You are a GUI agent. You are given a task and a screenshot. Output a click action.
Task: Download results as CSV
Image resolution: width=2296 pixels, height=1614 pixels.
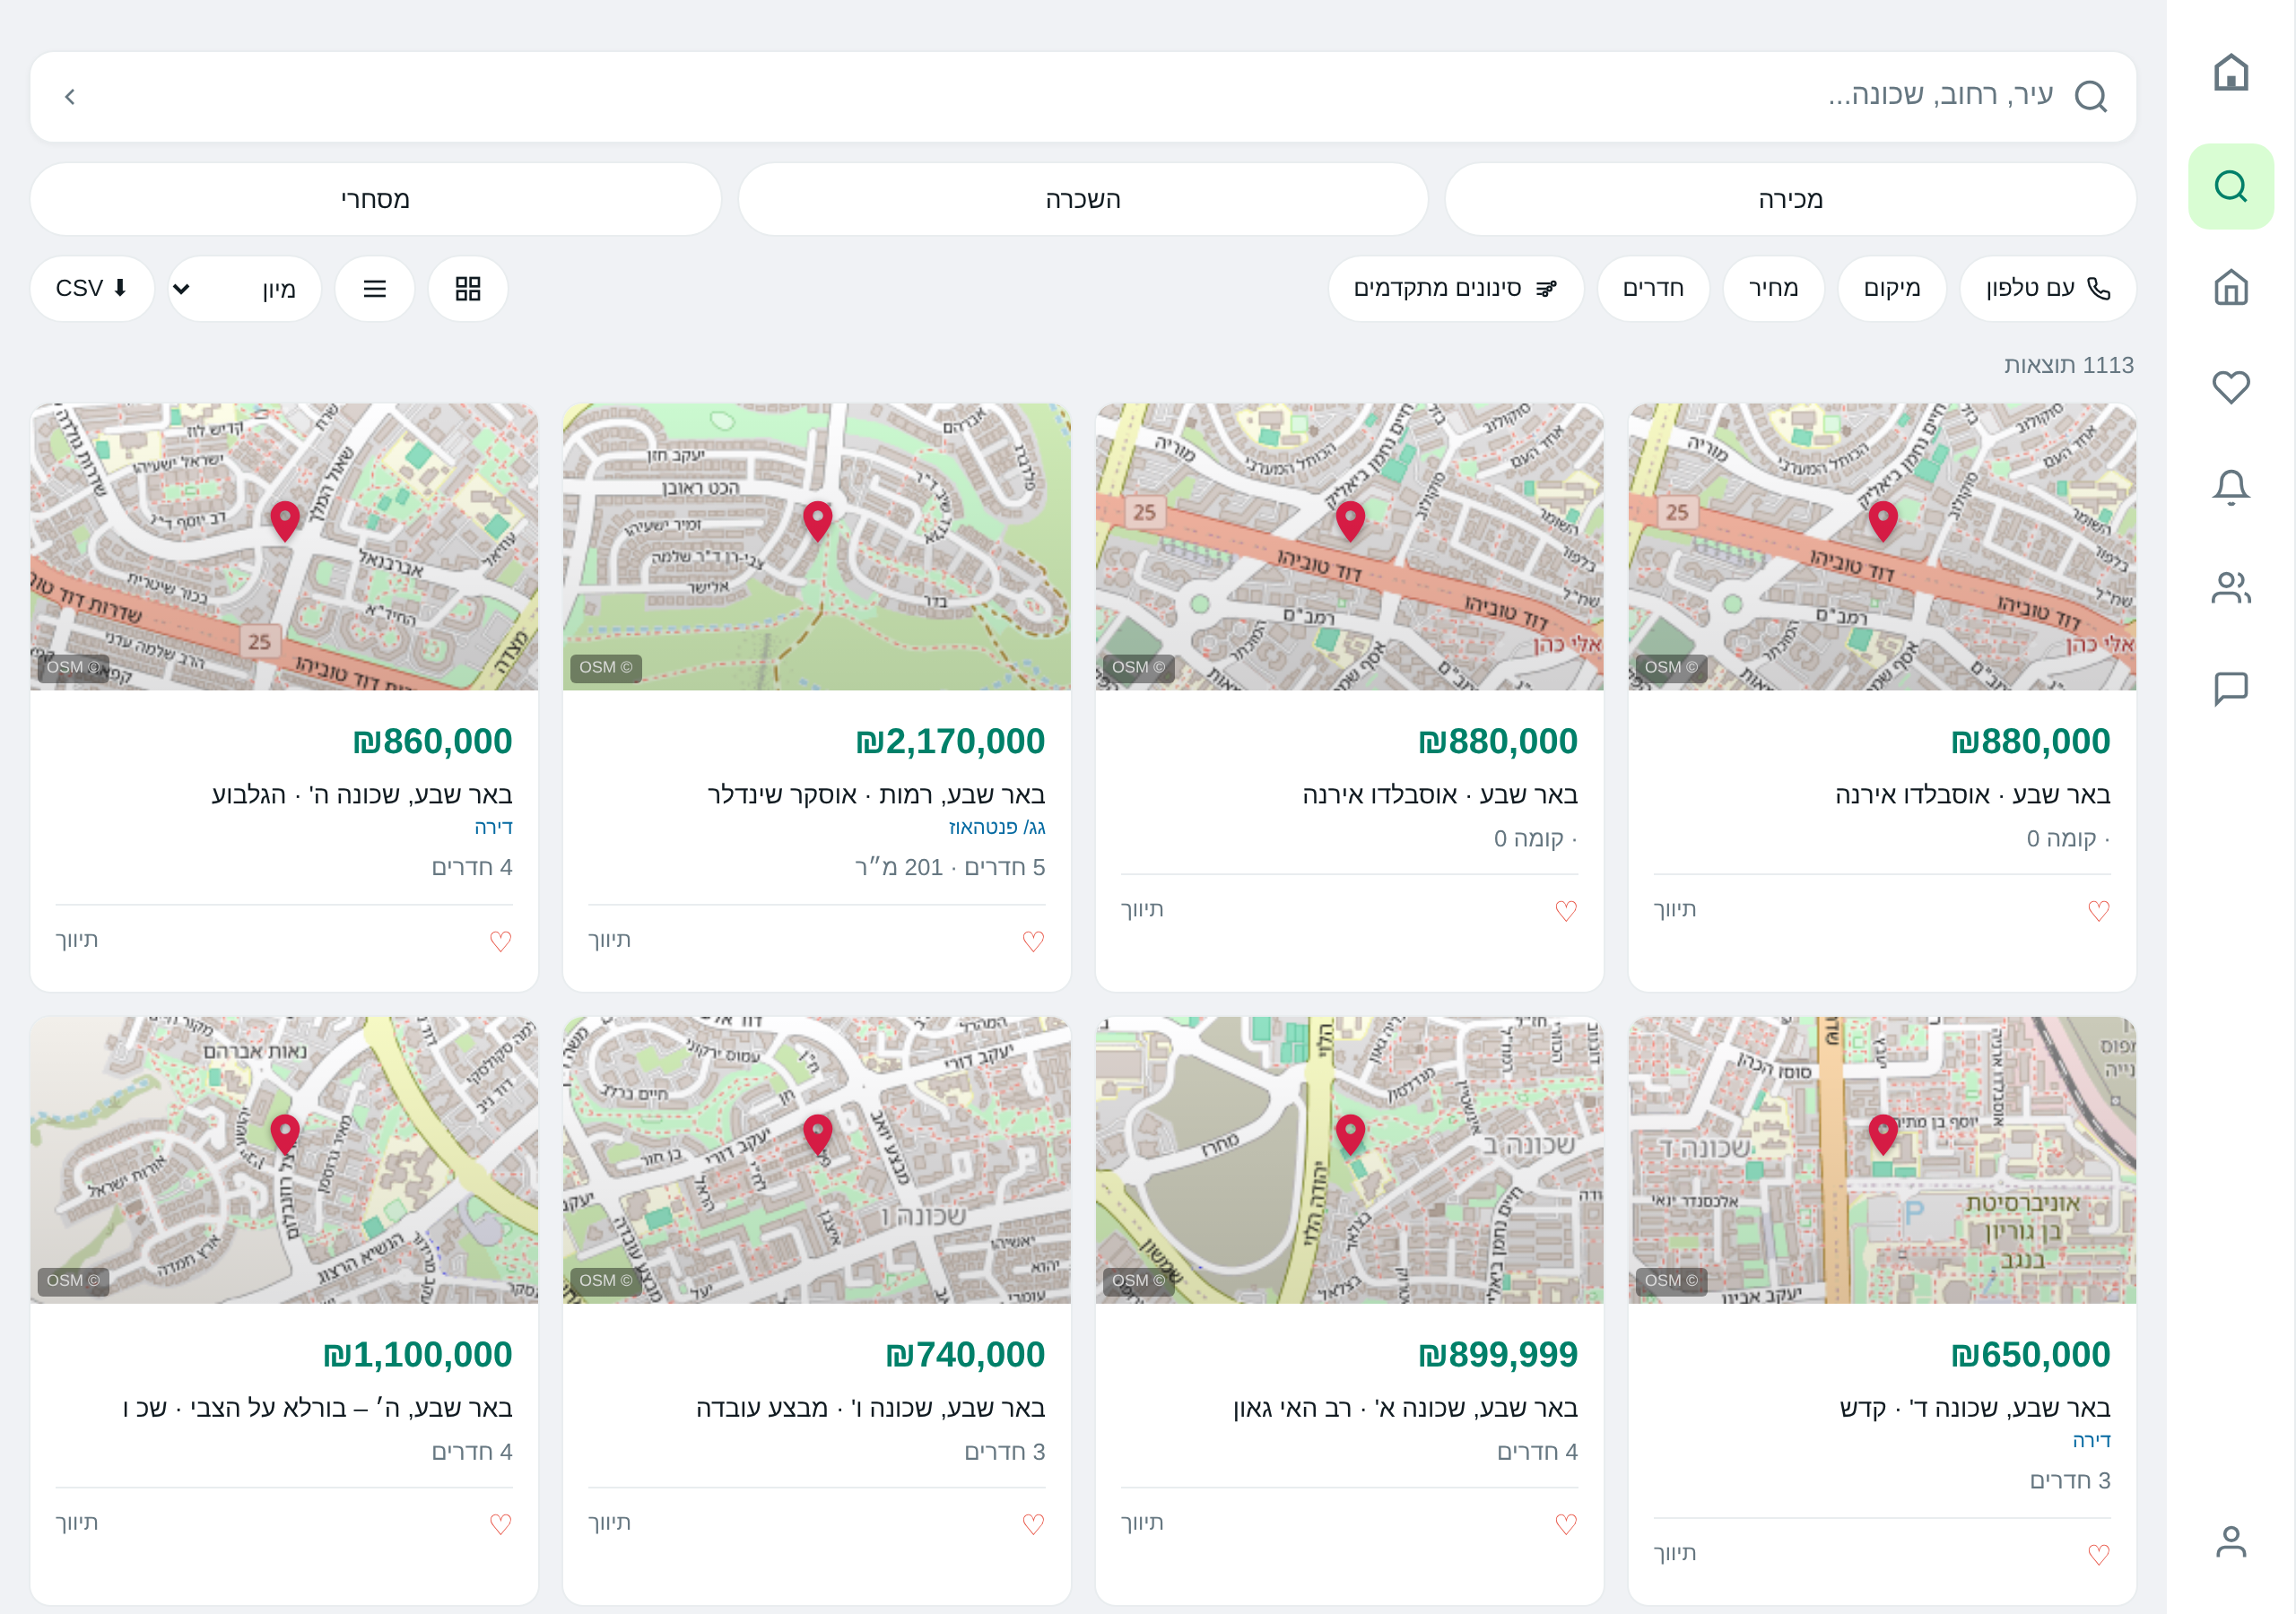(92, 289)
